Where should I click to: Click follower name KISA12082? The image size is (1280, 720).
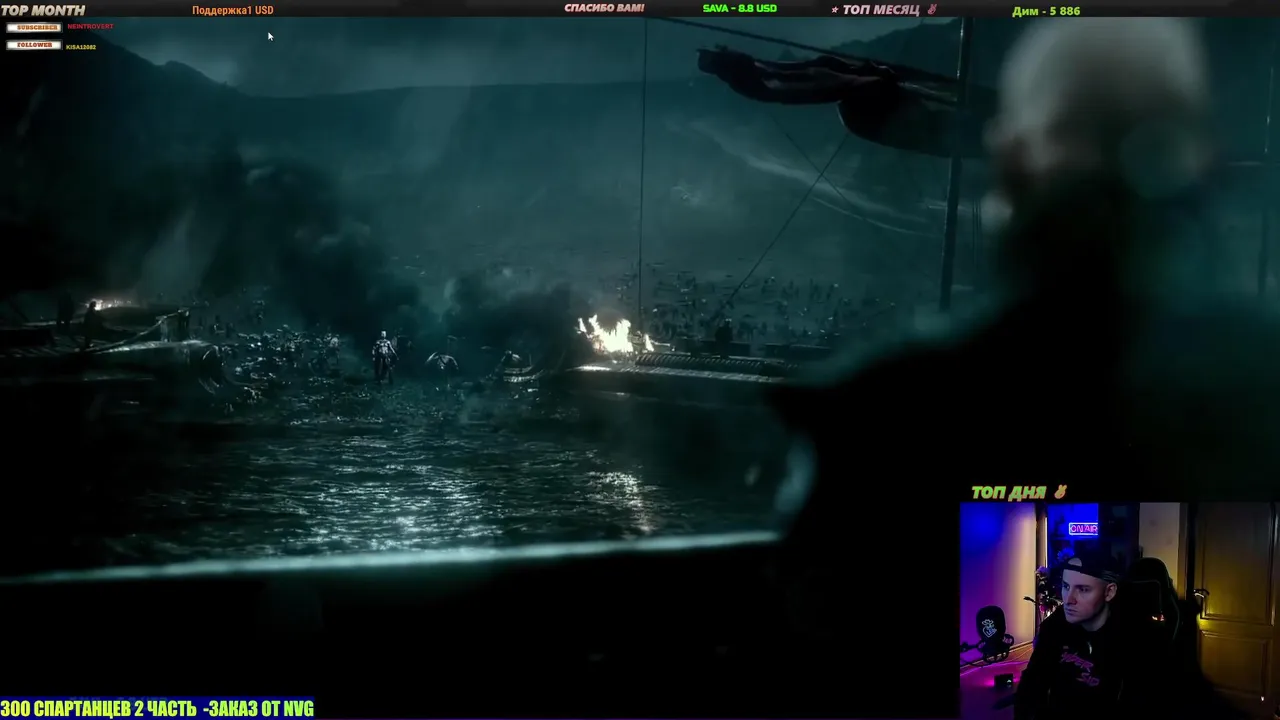(x=81, y=47)
